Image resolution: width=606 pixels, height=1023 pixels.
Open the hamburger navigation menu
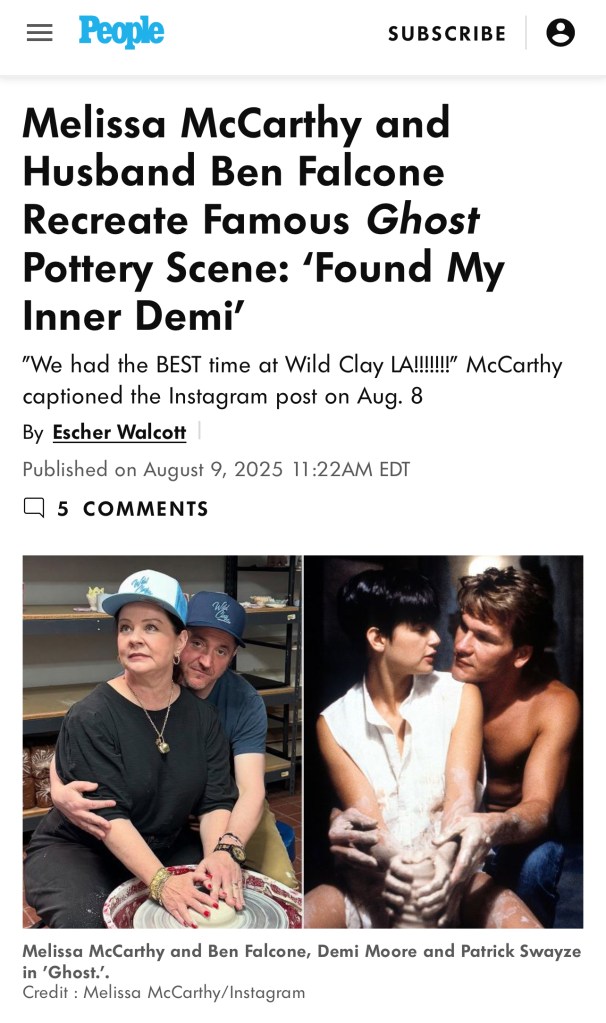[x=39, y=33]
